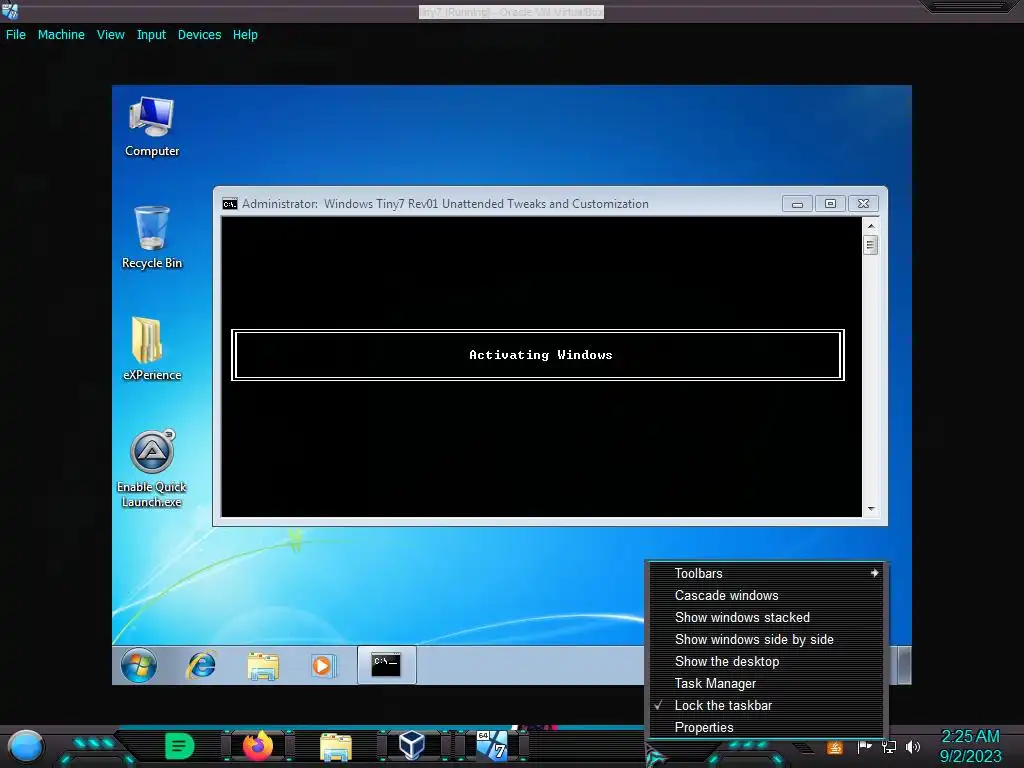Launch Internet Explorer from guest taskbar
The image size is (1024, 768).
coord(201,665)
